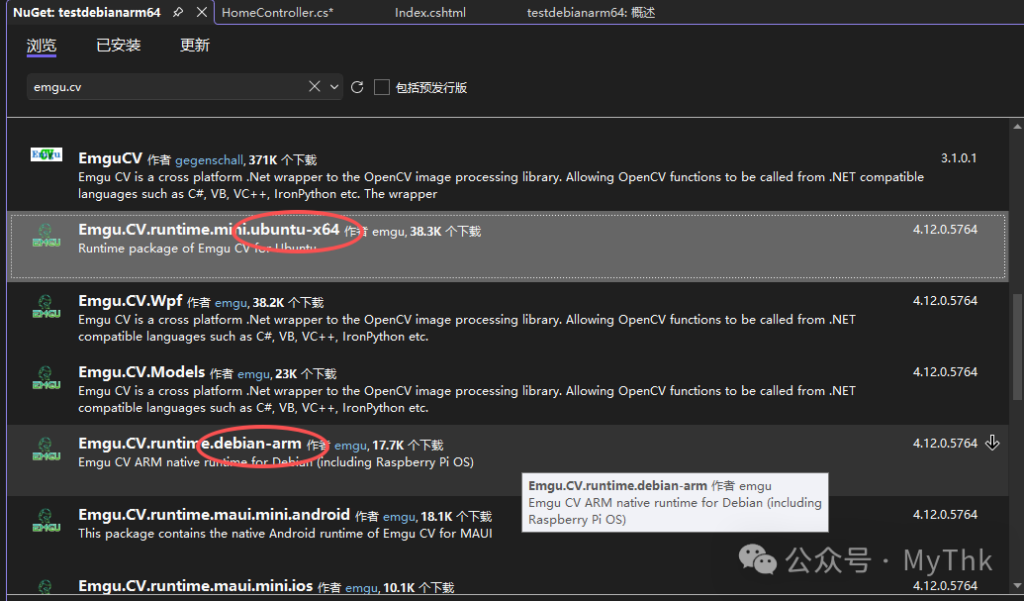Expand the search history dropdown arrow
Viewport: 1024px width, 601px height.
[334, 87]
